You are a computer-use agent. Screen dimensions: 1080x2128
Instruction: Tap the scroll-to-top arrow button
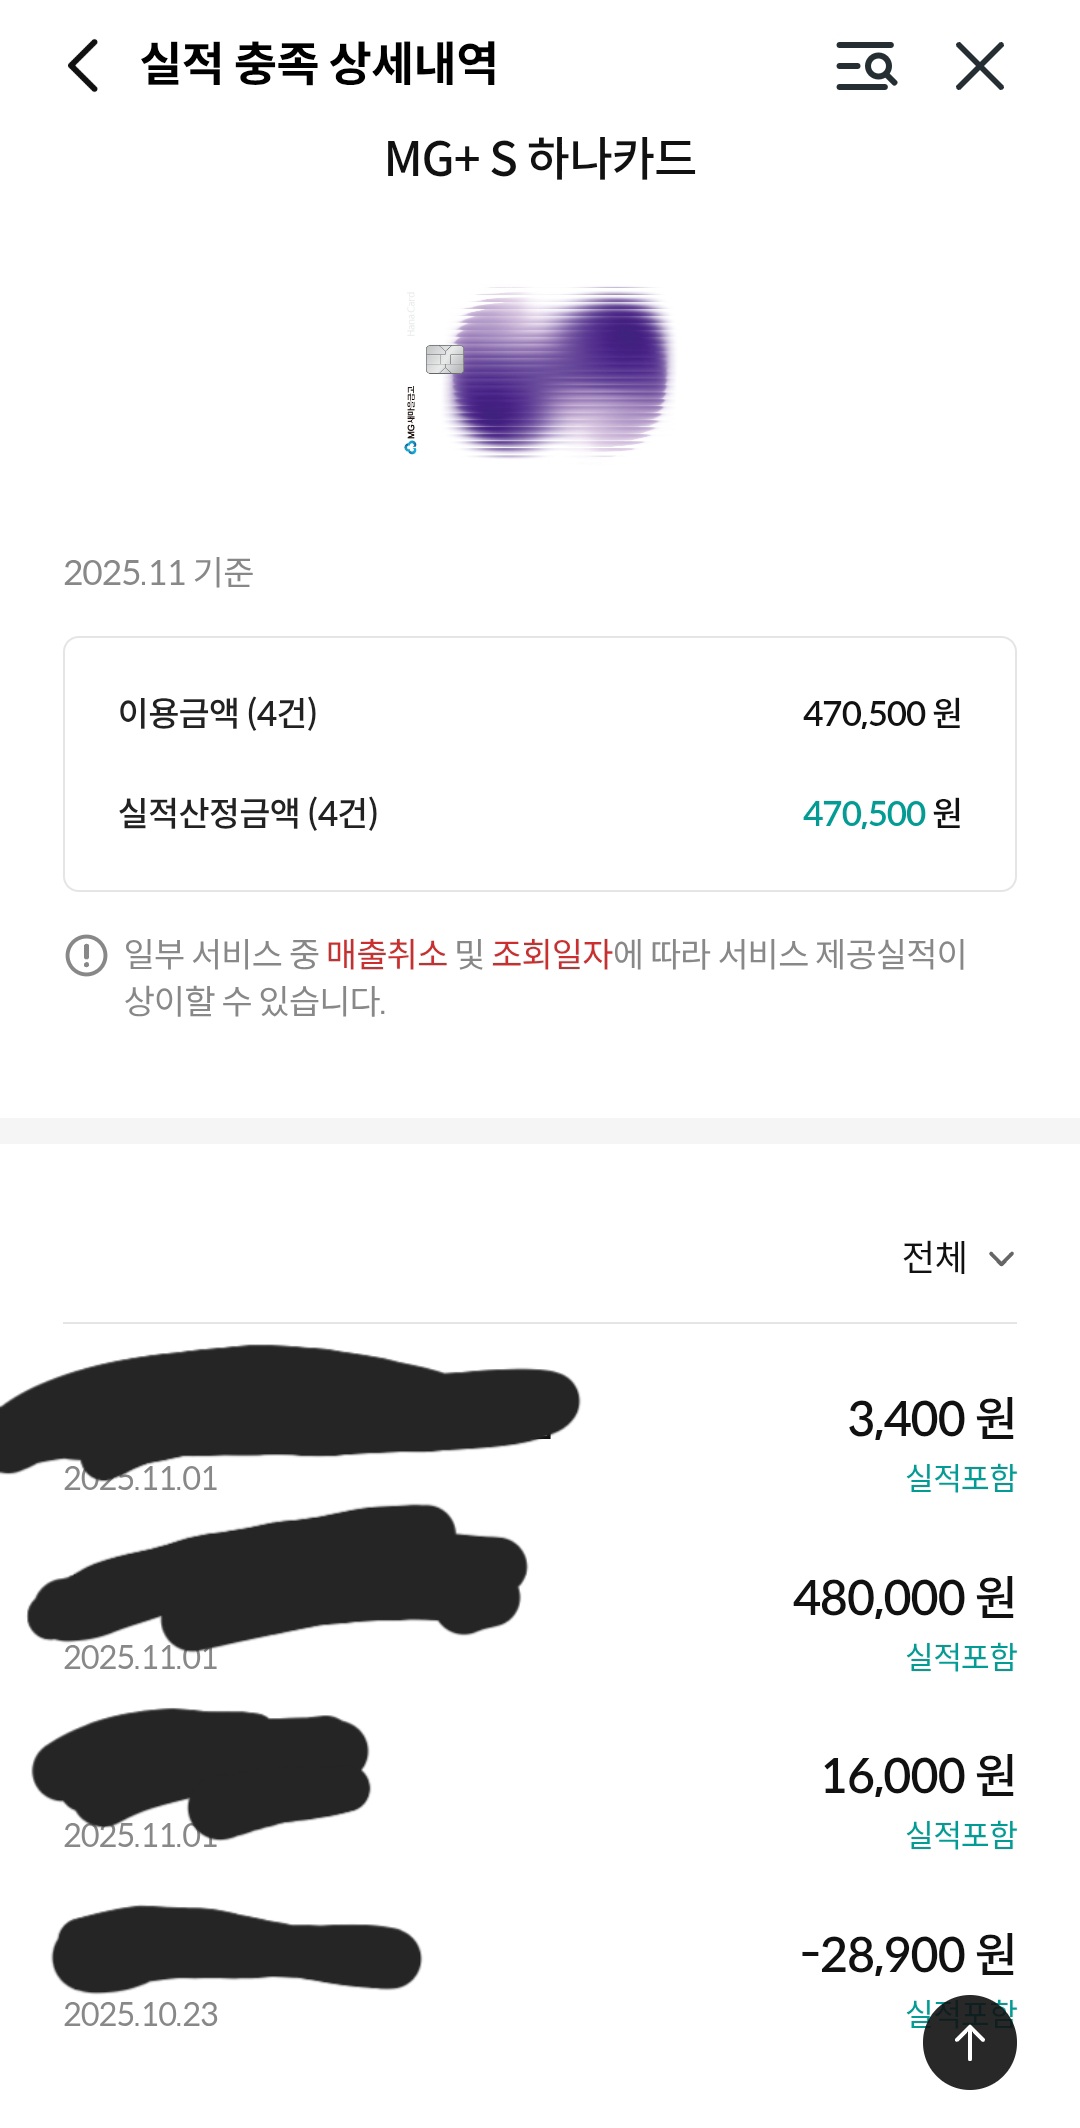coord(969,2042)
